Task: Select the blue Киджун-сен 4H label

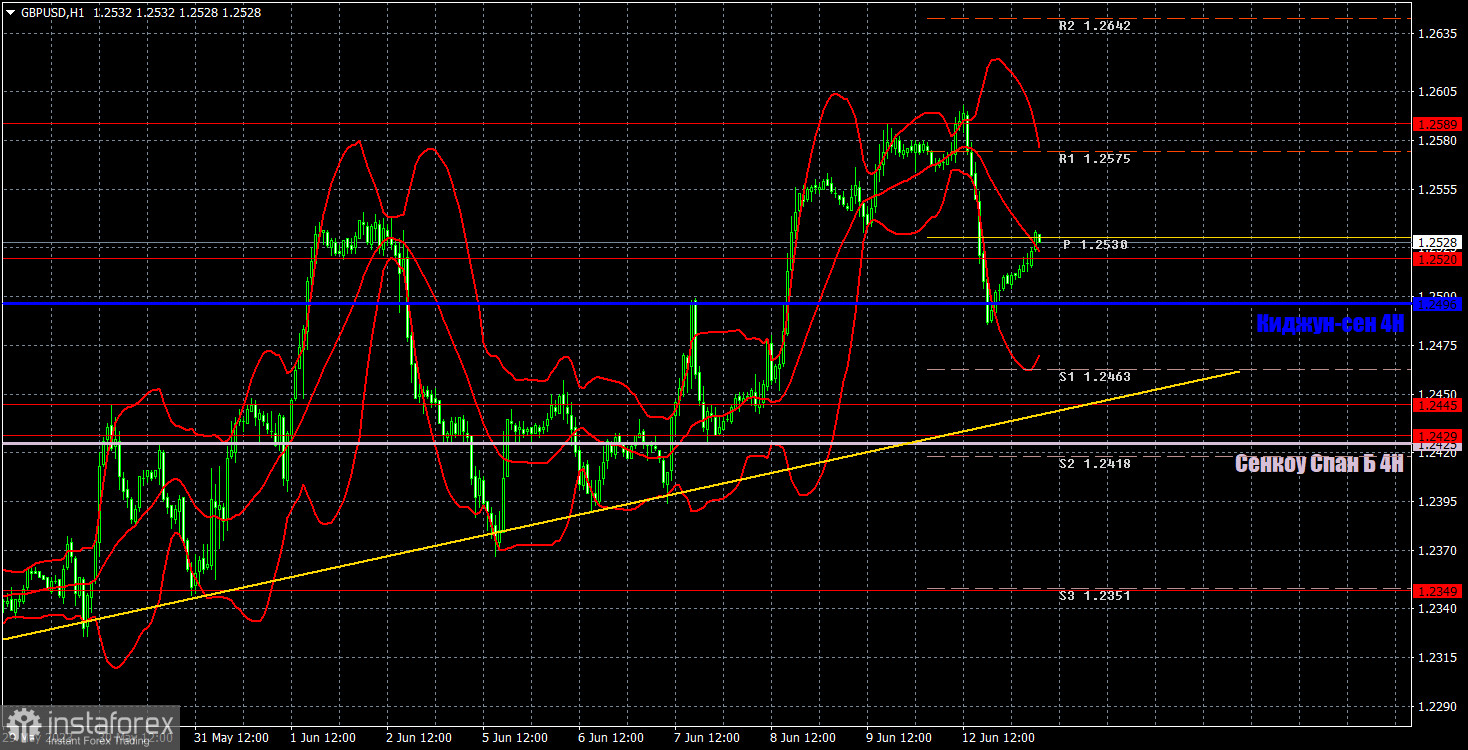Action: pyautogui.click(x=1330, y=323)
